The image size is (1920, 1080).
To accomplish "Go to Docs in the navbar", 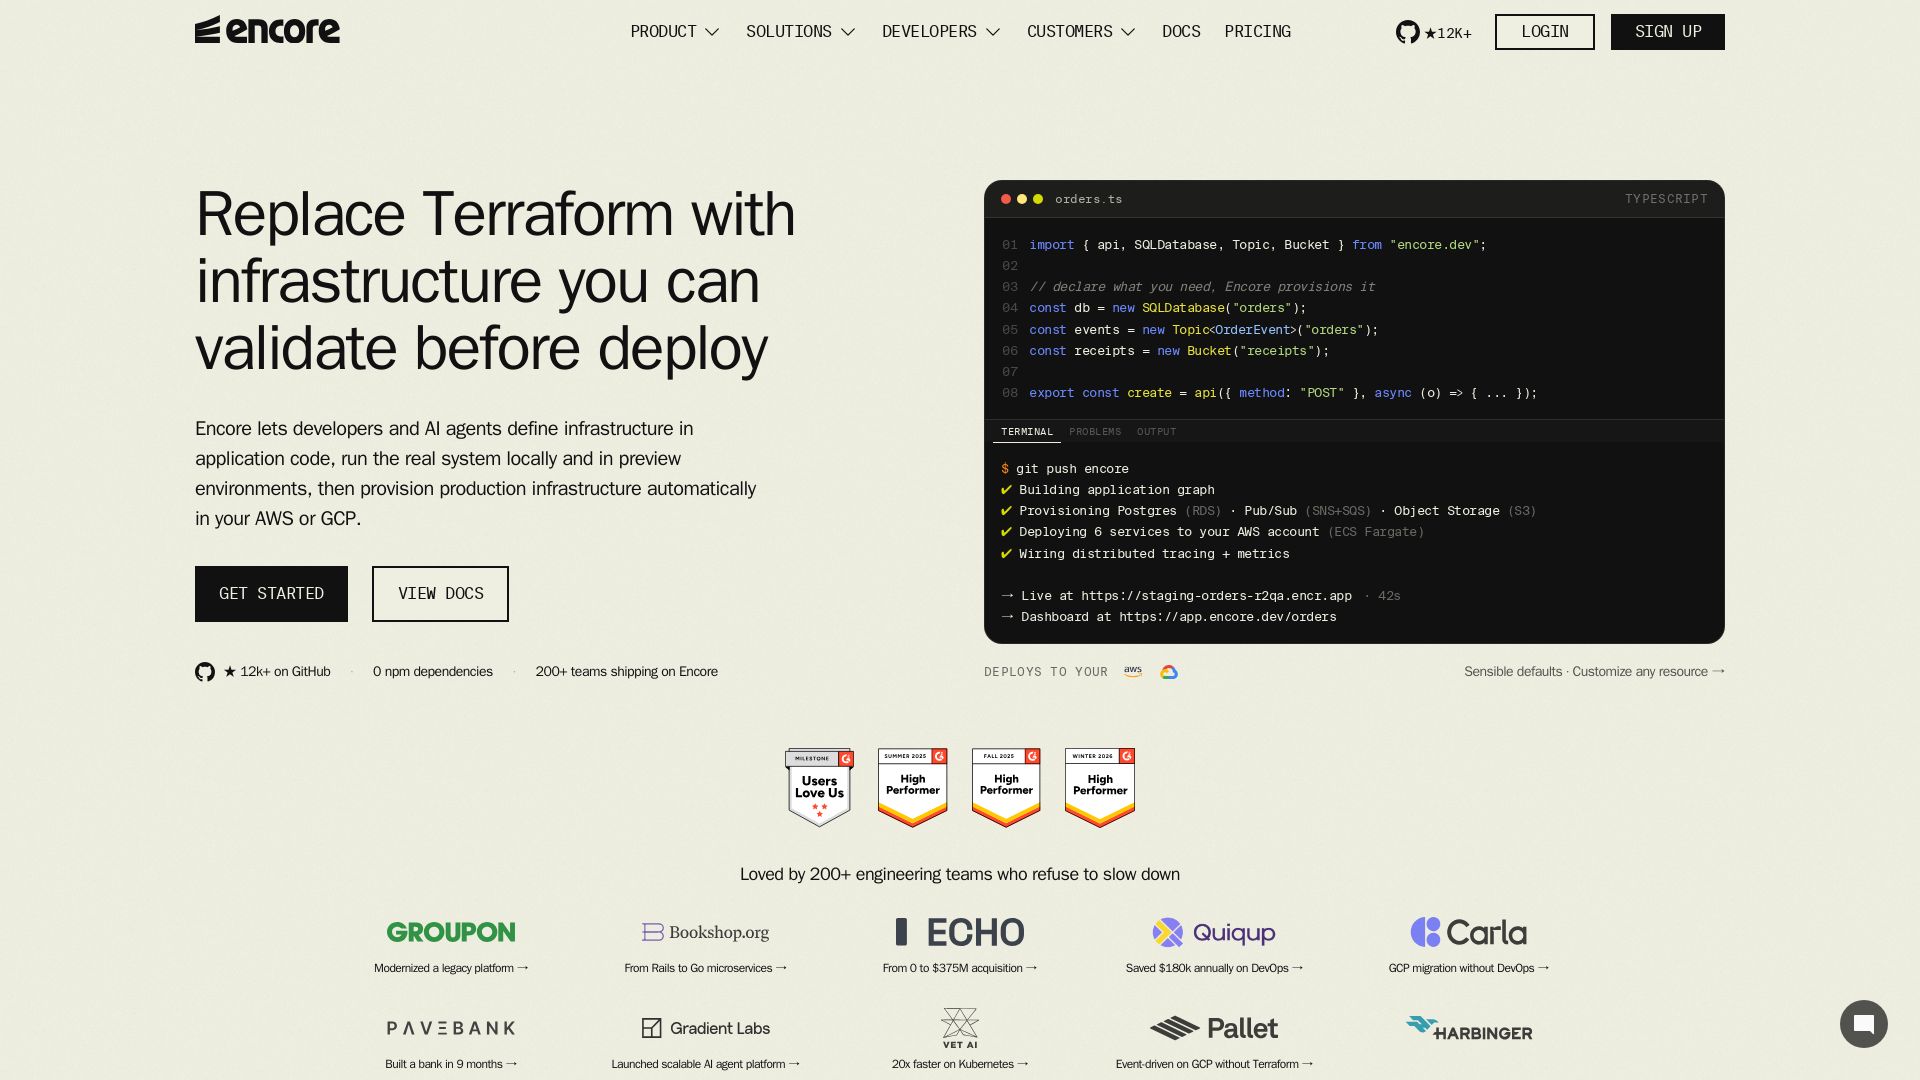I will click(1181, 32).
